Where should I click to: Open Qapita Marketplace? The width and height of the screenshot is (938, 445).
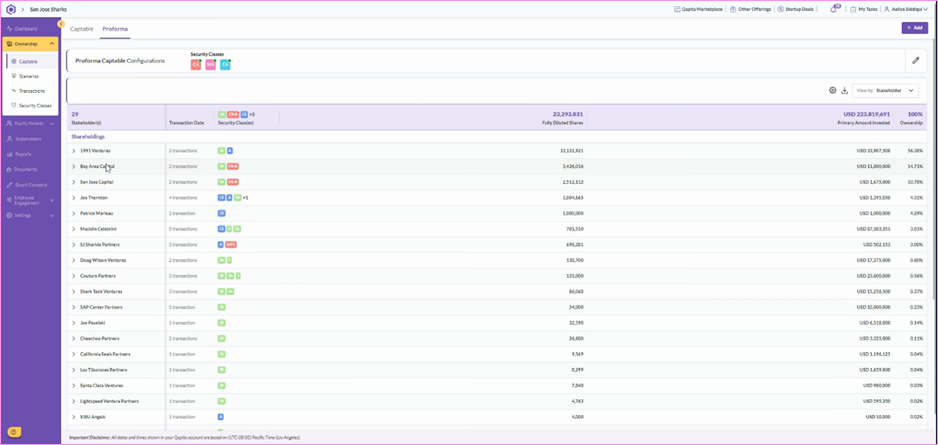point(698,10)
